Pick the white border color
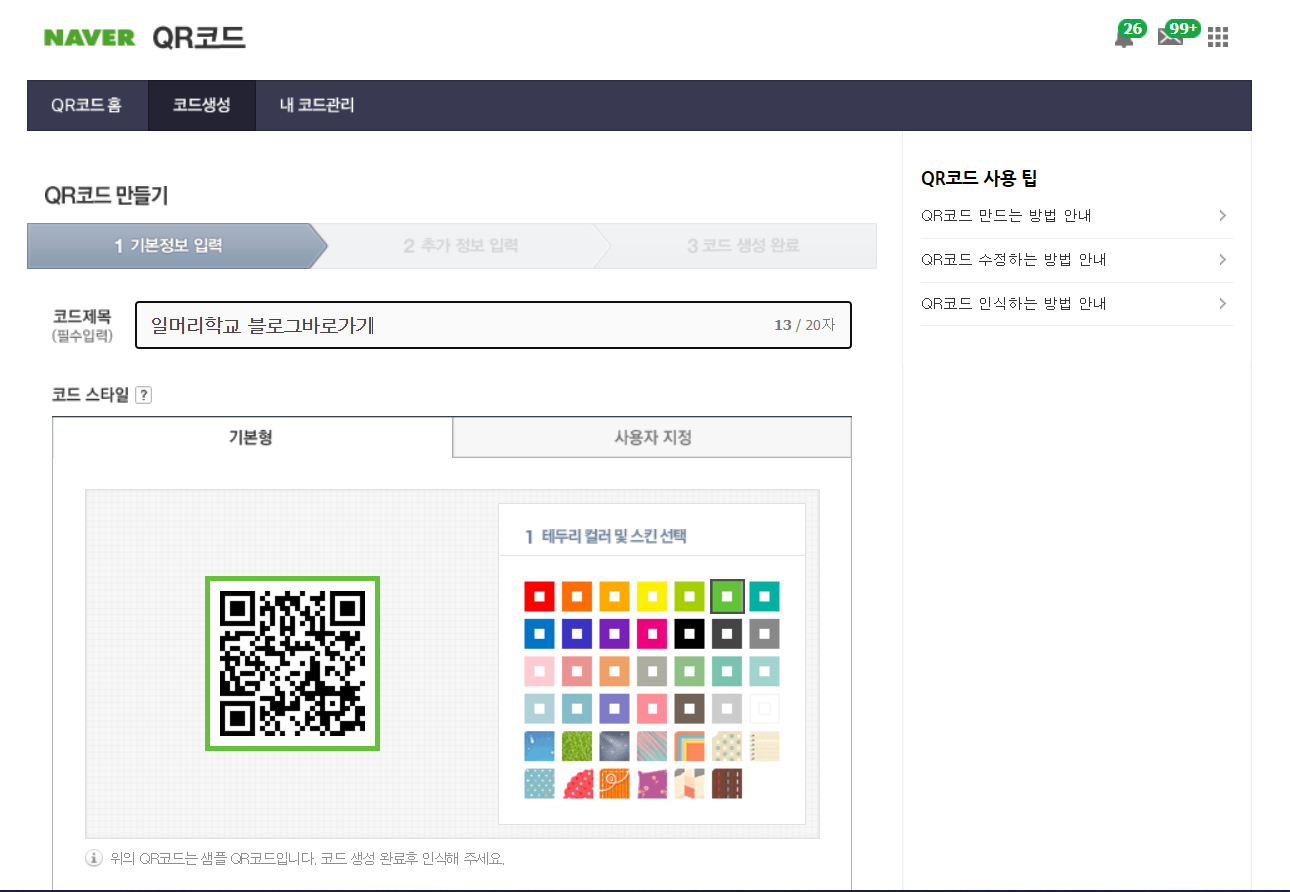The width and height of the screenshot is (1290, 892). pyautogui.click(x=764, y=709)
